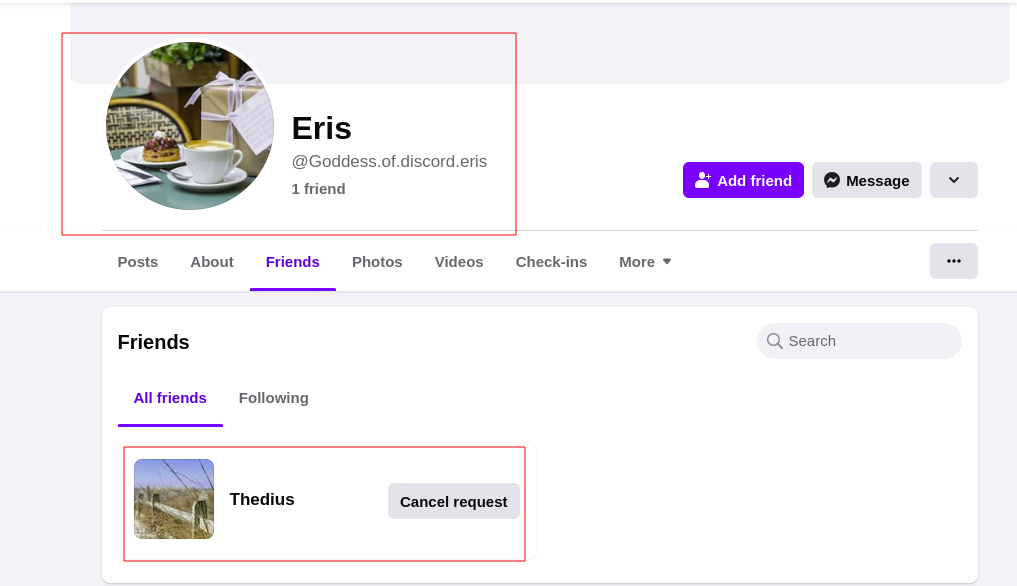Go to the Photos tab
1017x586 pixels.
(377, 262)
